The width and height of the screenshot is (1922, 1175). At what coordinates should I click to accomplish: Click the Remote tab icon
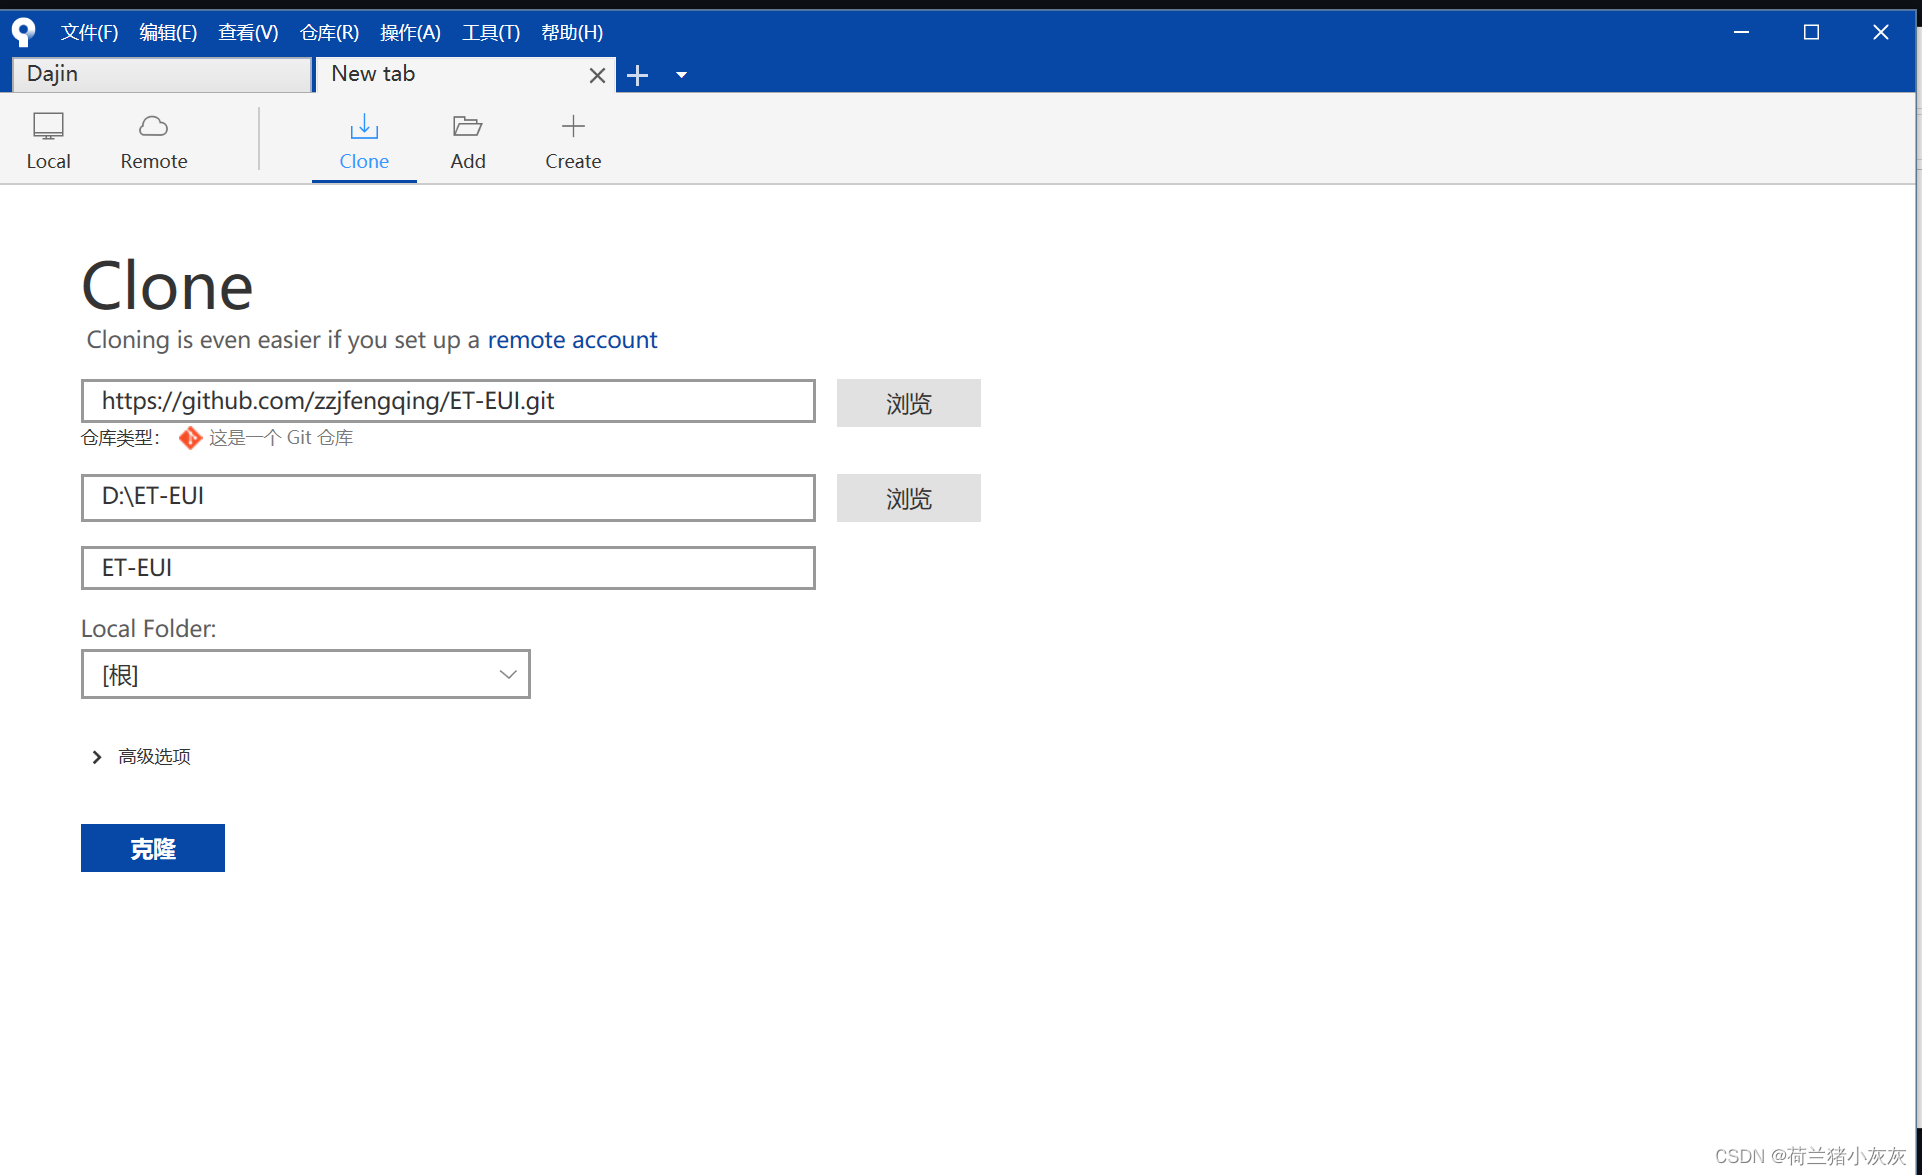coord(151,126)
